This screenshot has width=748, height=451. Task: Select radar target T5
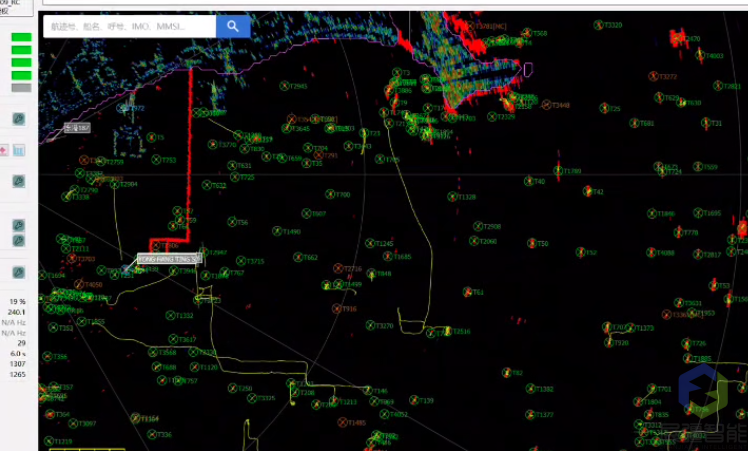(x=152, y=137)
